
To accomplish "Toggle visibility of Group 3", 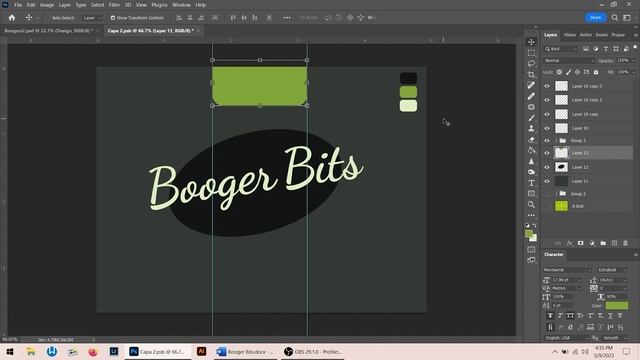I will pos(547,141).
